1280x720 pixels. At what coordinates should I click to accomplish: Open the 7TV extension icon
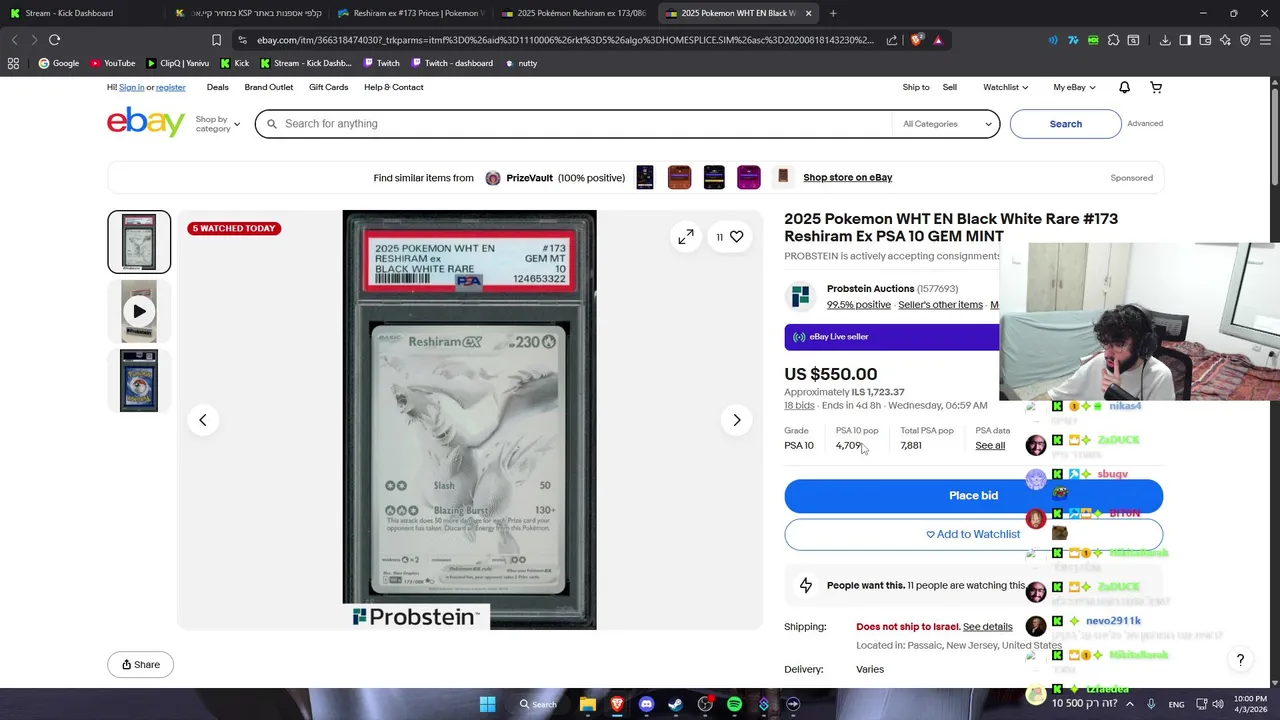1073,40
